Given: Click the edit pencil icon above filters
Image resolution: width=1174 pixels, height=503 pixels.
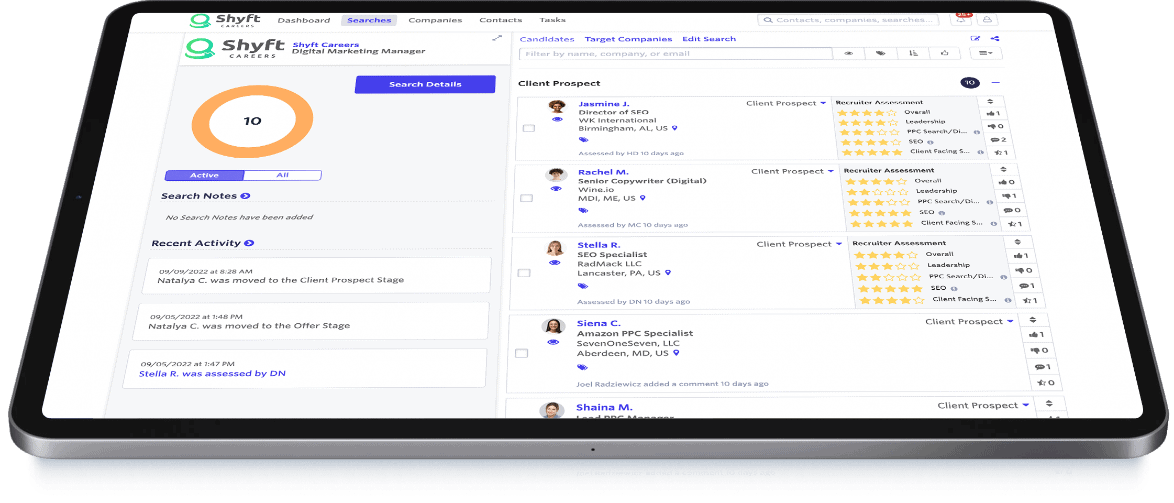Looking at the screenshot, I should click(x=975, y=39).
